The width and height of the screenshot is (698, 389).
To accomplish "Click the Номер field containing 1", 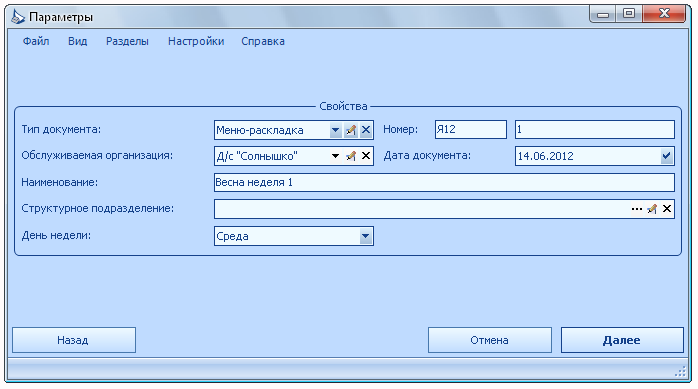I will pyautogui.click(x=594, y=130).
